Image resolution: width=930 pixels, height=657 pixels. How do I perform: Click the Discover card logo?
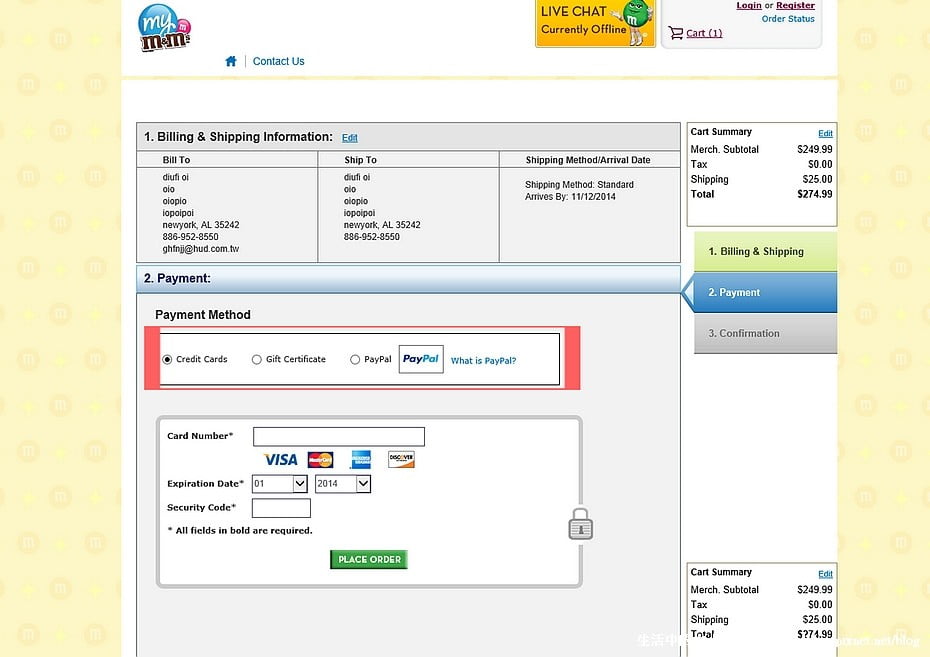pyautogui.click(x=401, y=460)
